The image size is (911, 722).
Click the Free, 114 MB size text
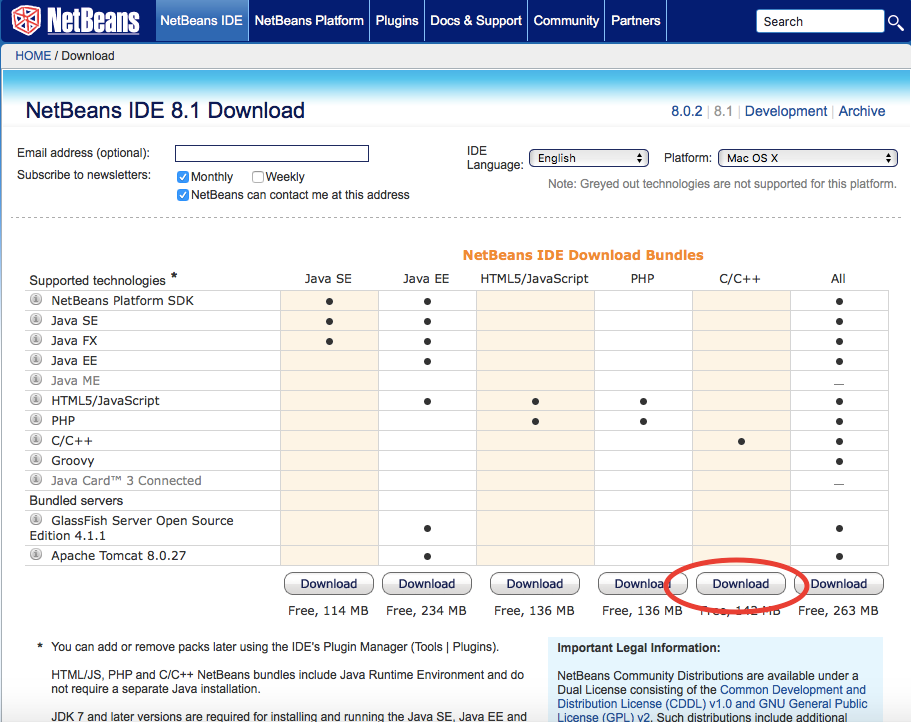(x=328, y=610)
